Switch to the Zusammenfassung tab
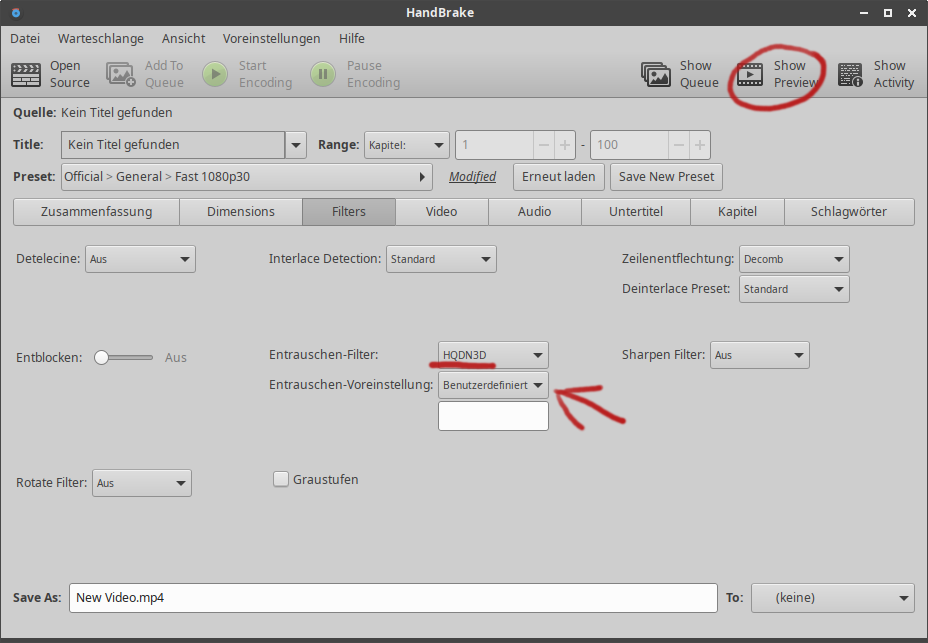Image resolution: width=928 pixels, height=643 pixels. pyautogui.click(x=96, y=212)
